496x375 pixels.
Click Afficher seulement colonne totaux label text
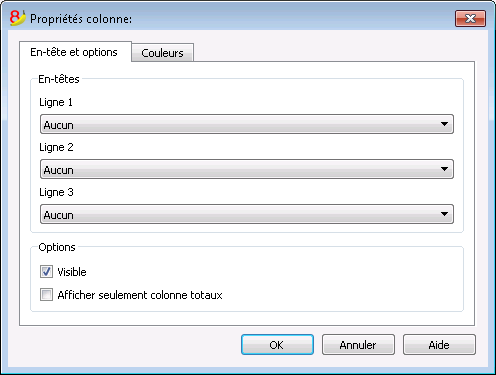pos(140,295)
